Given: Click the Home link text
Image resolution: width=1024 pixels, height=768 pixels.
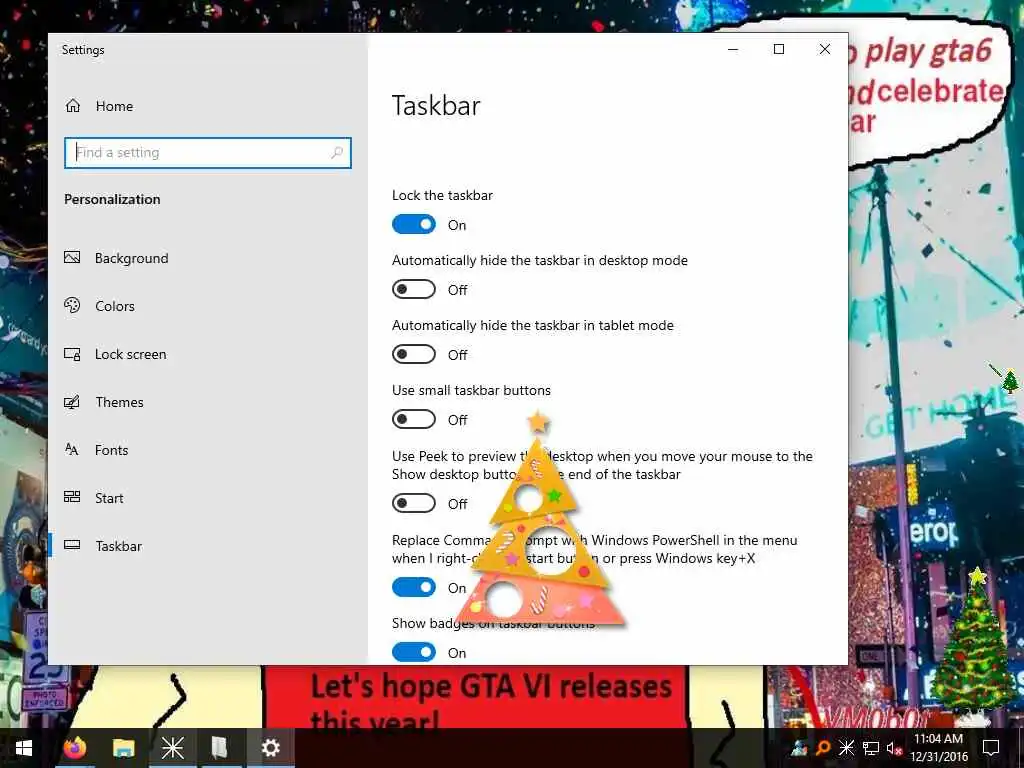Looking at the screenshot, I should pos(114,106).
